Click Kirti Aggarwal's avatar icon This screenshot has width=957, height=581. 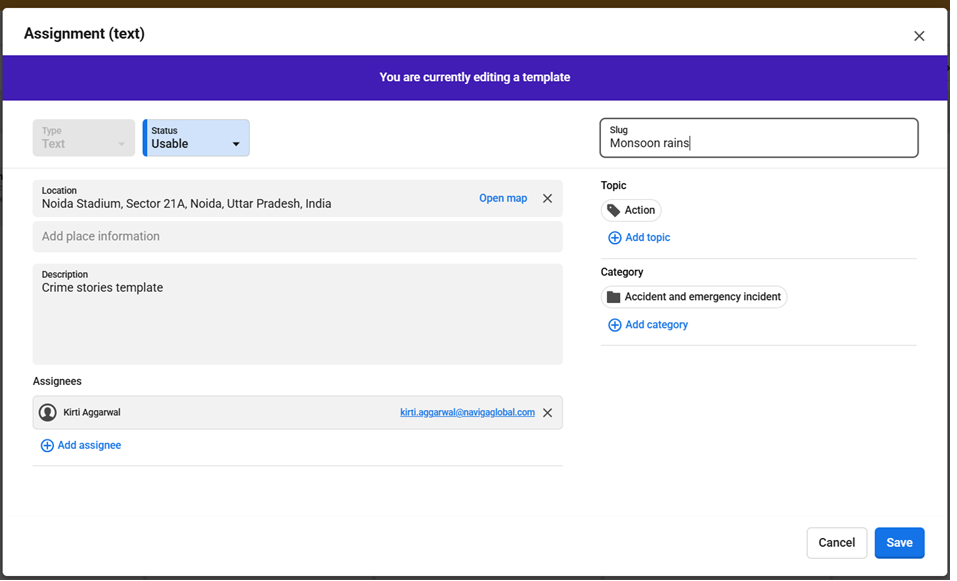point(47,412)
